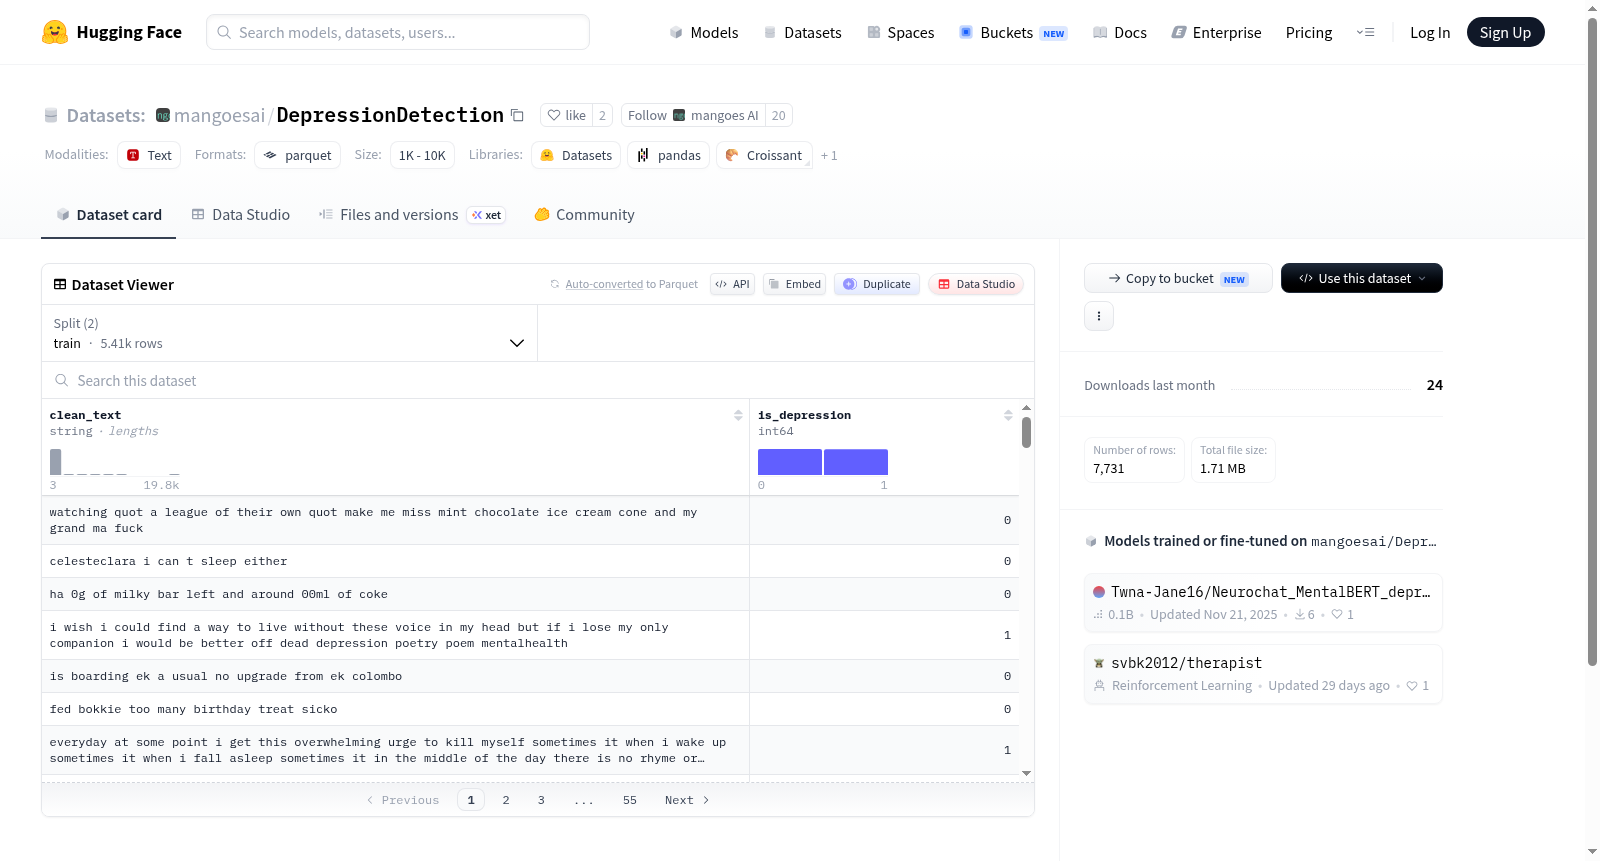The image size is (1600, 861).
Task: Open the Buckets page
Action: tap(1013, 32)
